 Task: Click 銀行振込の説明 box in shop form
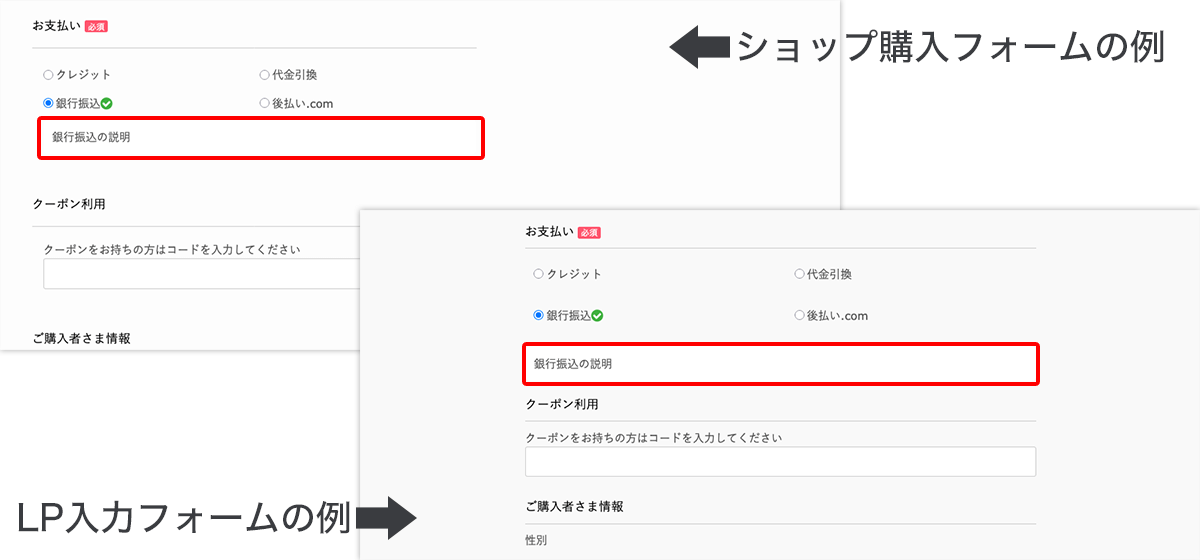pos(261,138)
